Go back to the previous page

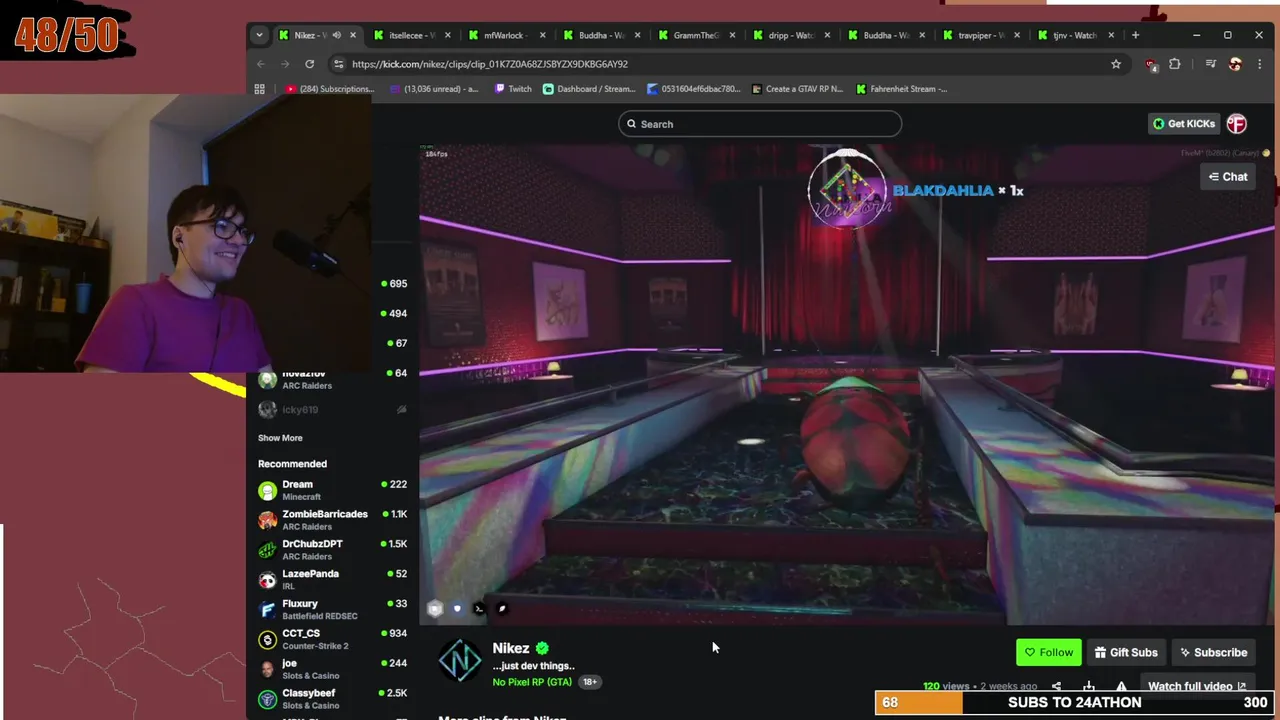point(261,64)
